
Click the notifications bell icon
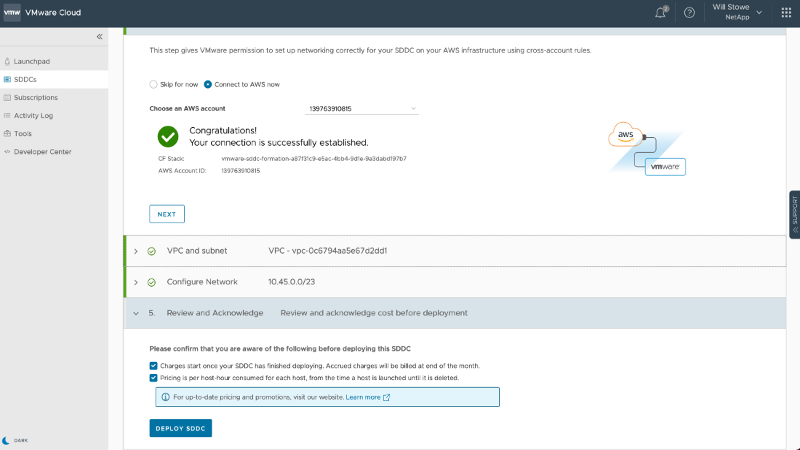pos(660,12)
